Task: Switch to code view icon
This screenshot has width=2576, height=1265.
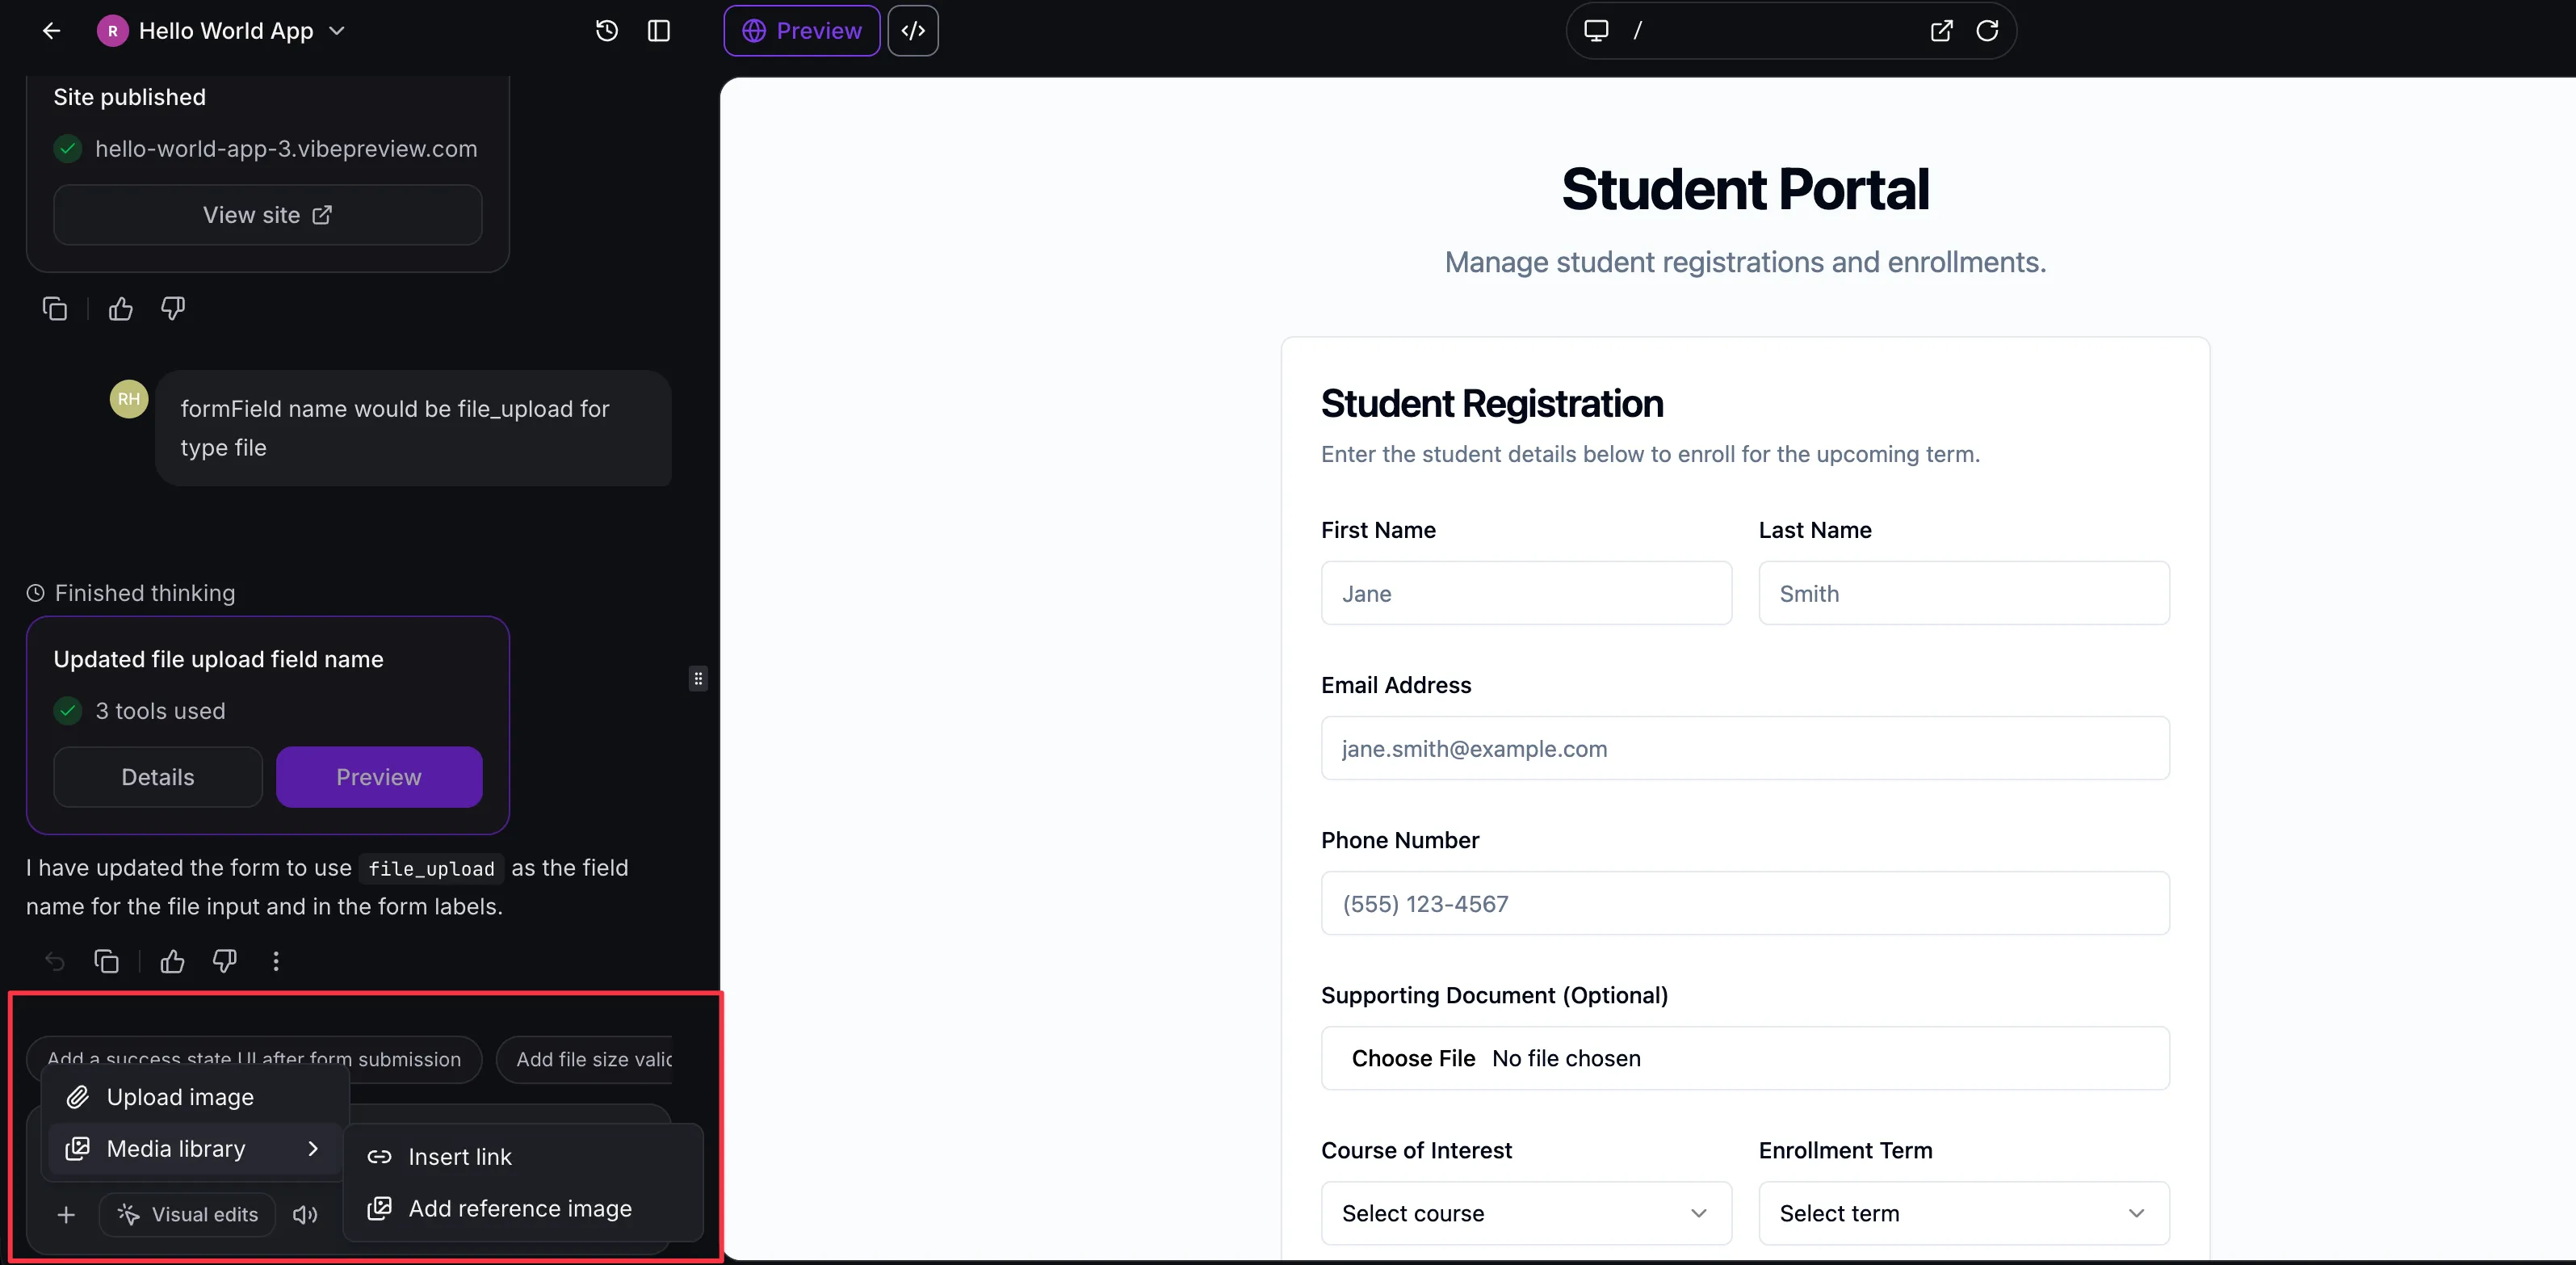Action: point(912,31)
